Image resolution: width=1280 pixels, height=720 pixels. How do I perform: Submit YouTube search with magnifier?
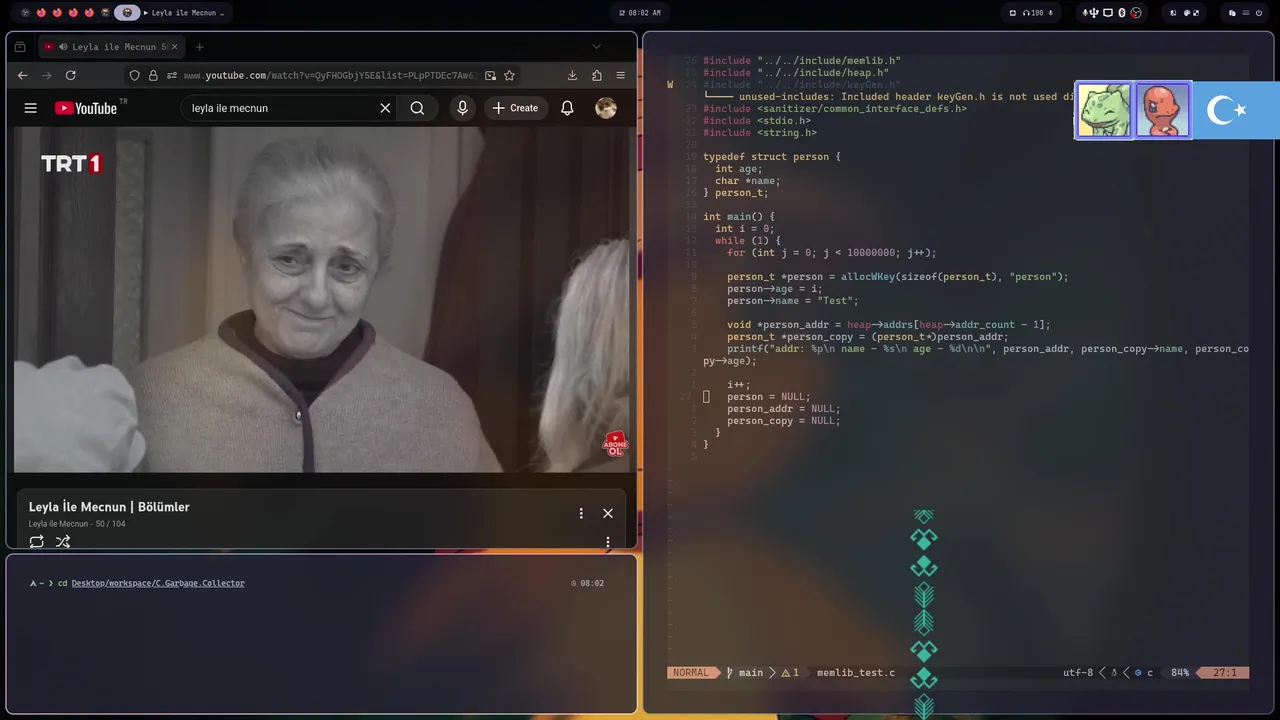click(x=417, y=108)
